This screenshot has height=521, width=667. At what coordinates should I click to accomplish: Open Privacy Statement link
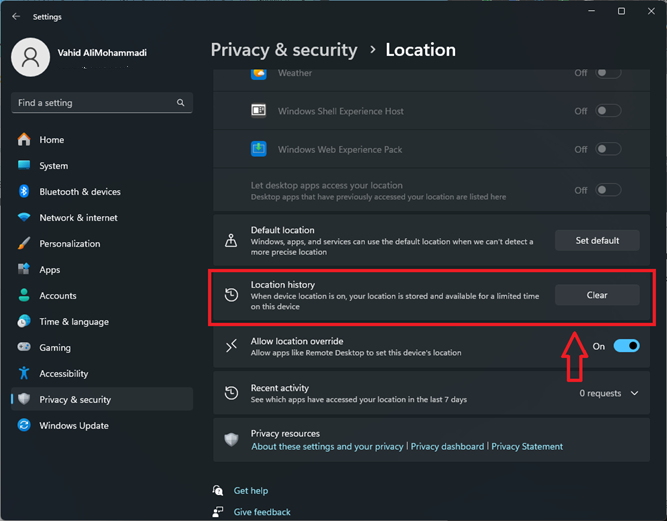click(527, 446)
